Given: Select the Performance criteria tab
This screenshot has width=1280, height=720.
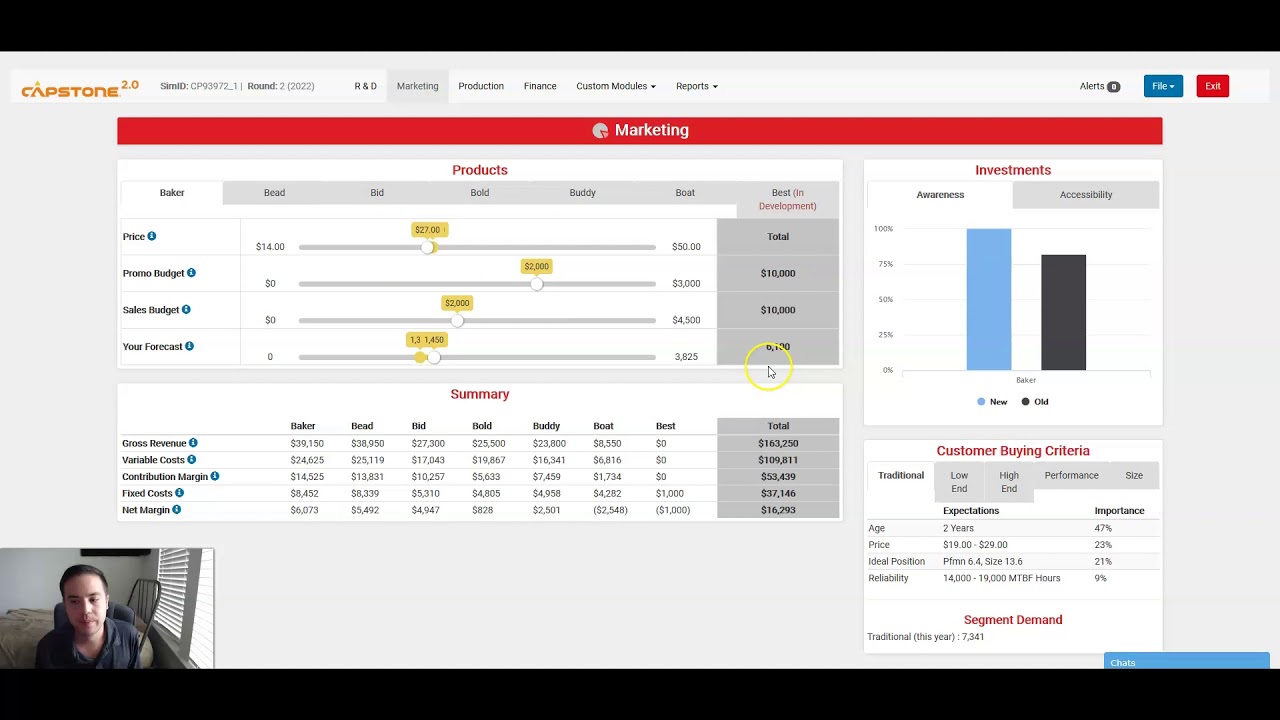Looking at the screenshot, I should pyautogui.click(x=1071, y=476).
